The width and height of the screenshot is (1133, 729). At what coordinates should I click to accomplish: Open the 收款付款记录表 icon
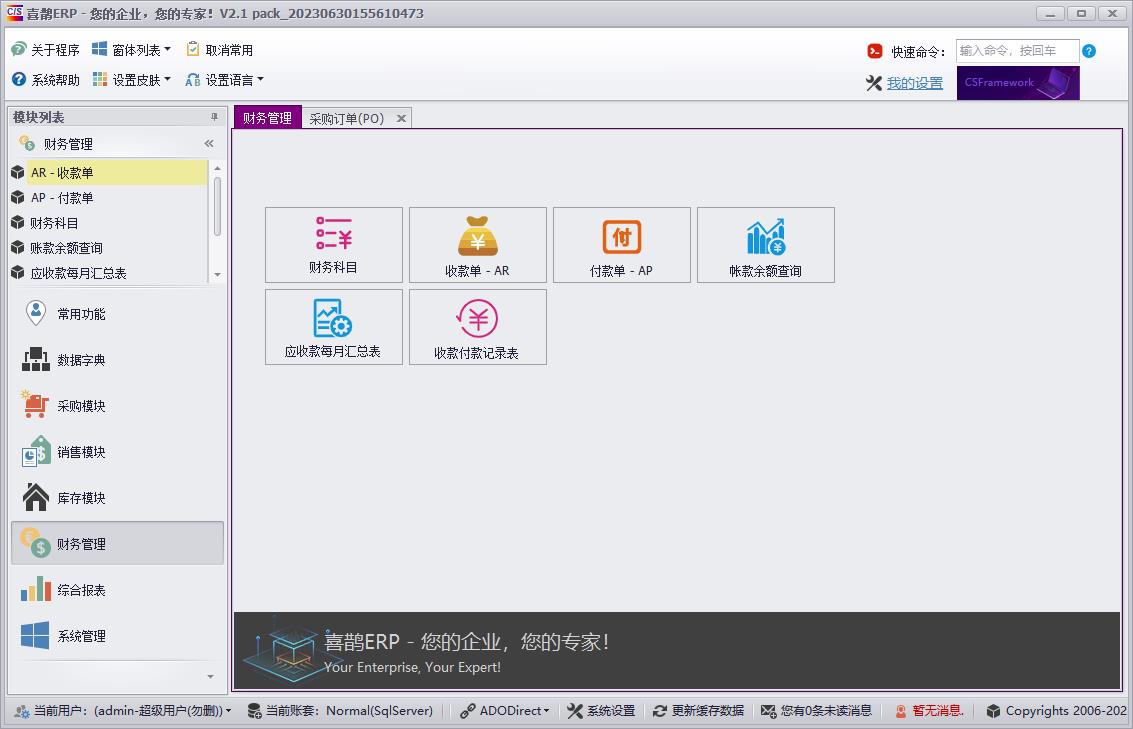click(x=477, y=327)
